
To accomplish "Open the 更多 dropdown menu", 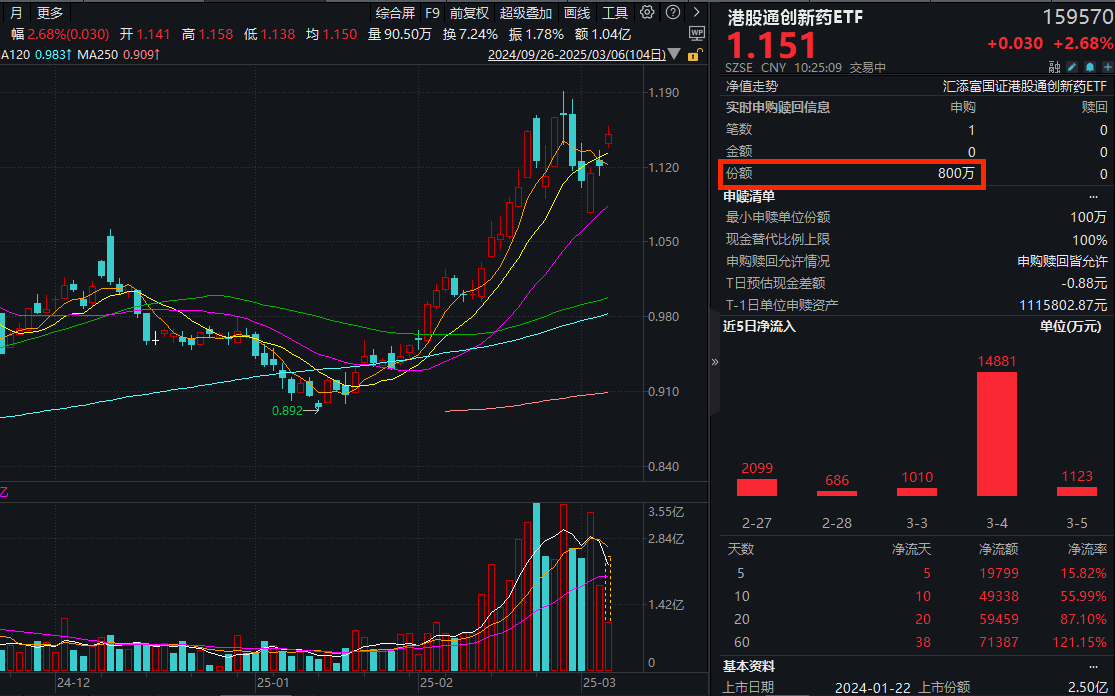I will coord(47,13).
